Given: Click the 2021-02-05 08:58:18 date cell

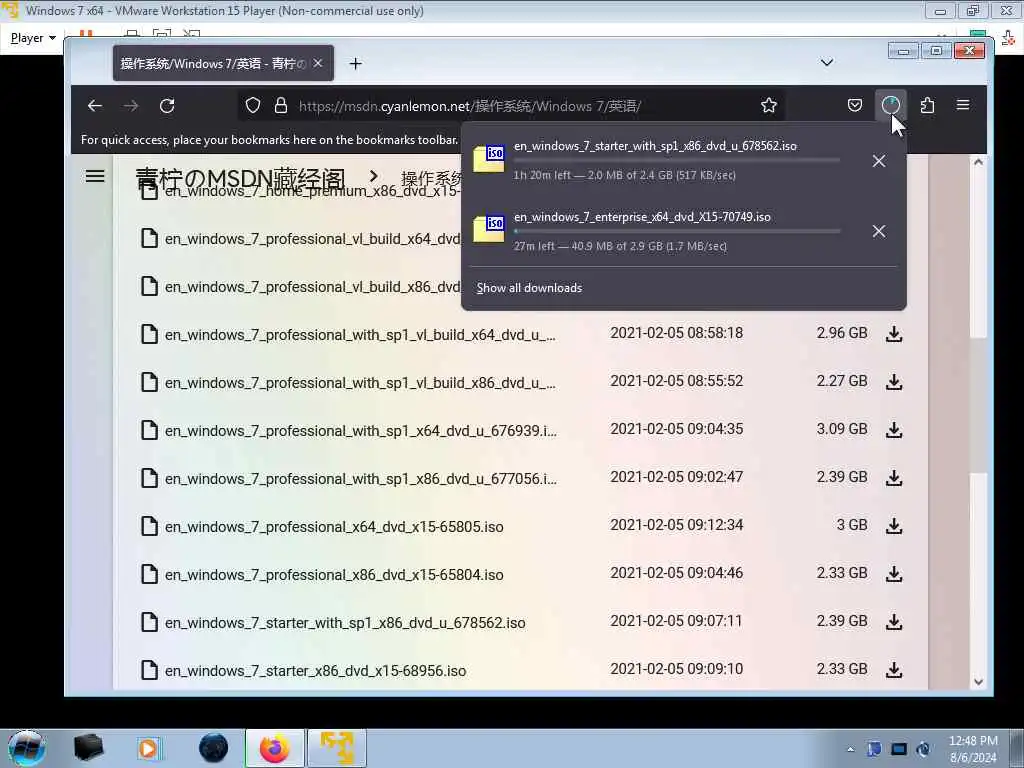Looking at the screenshot, I should 677,333.
